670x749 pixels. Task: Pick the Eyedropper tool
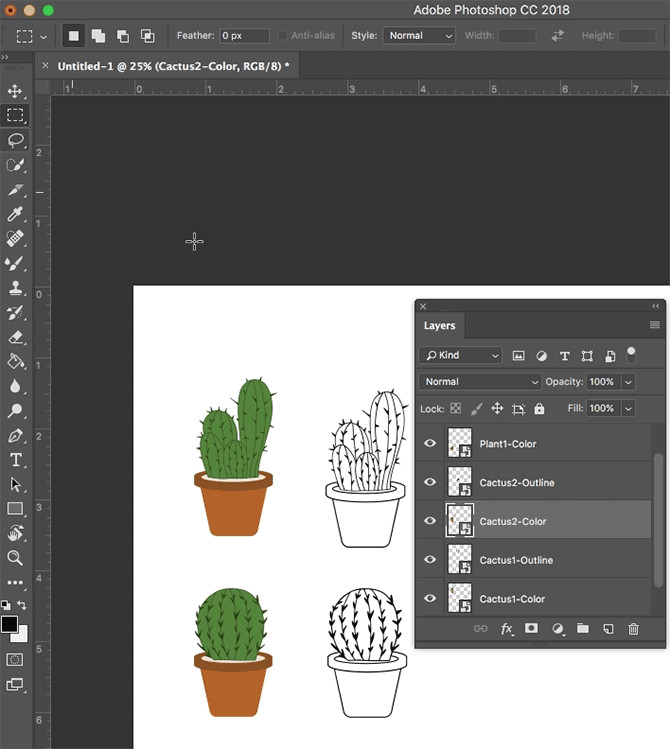coord(15,214)
